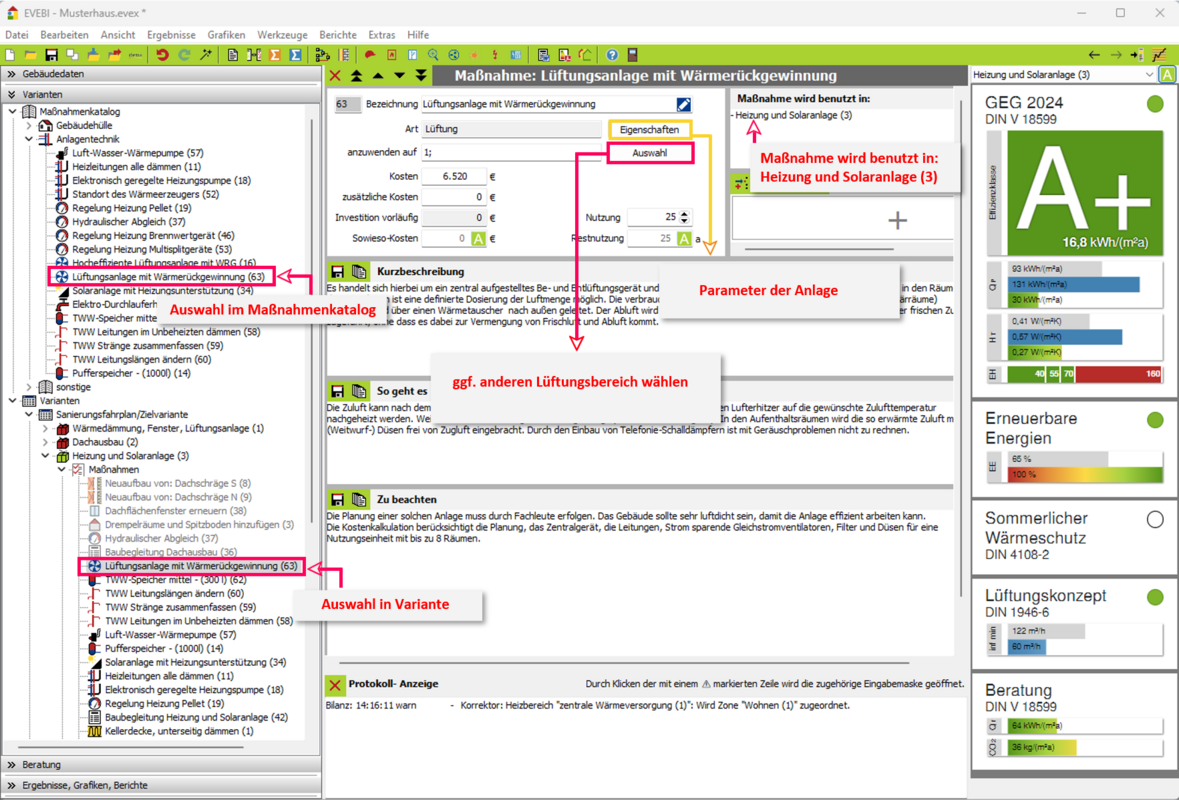Click the Auswahl button
Screen dimensions: 1179x800
click(649, 153)
